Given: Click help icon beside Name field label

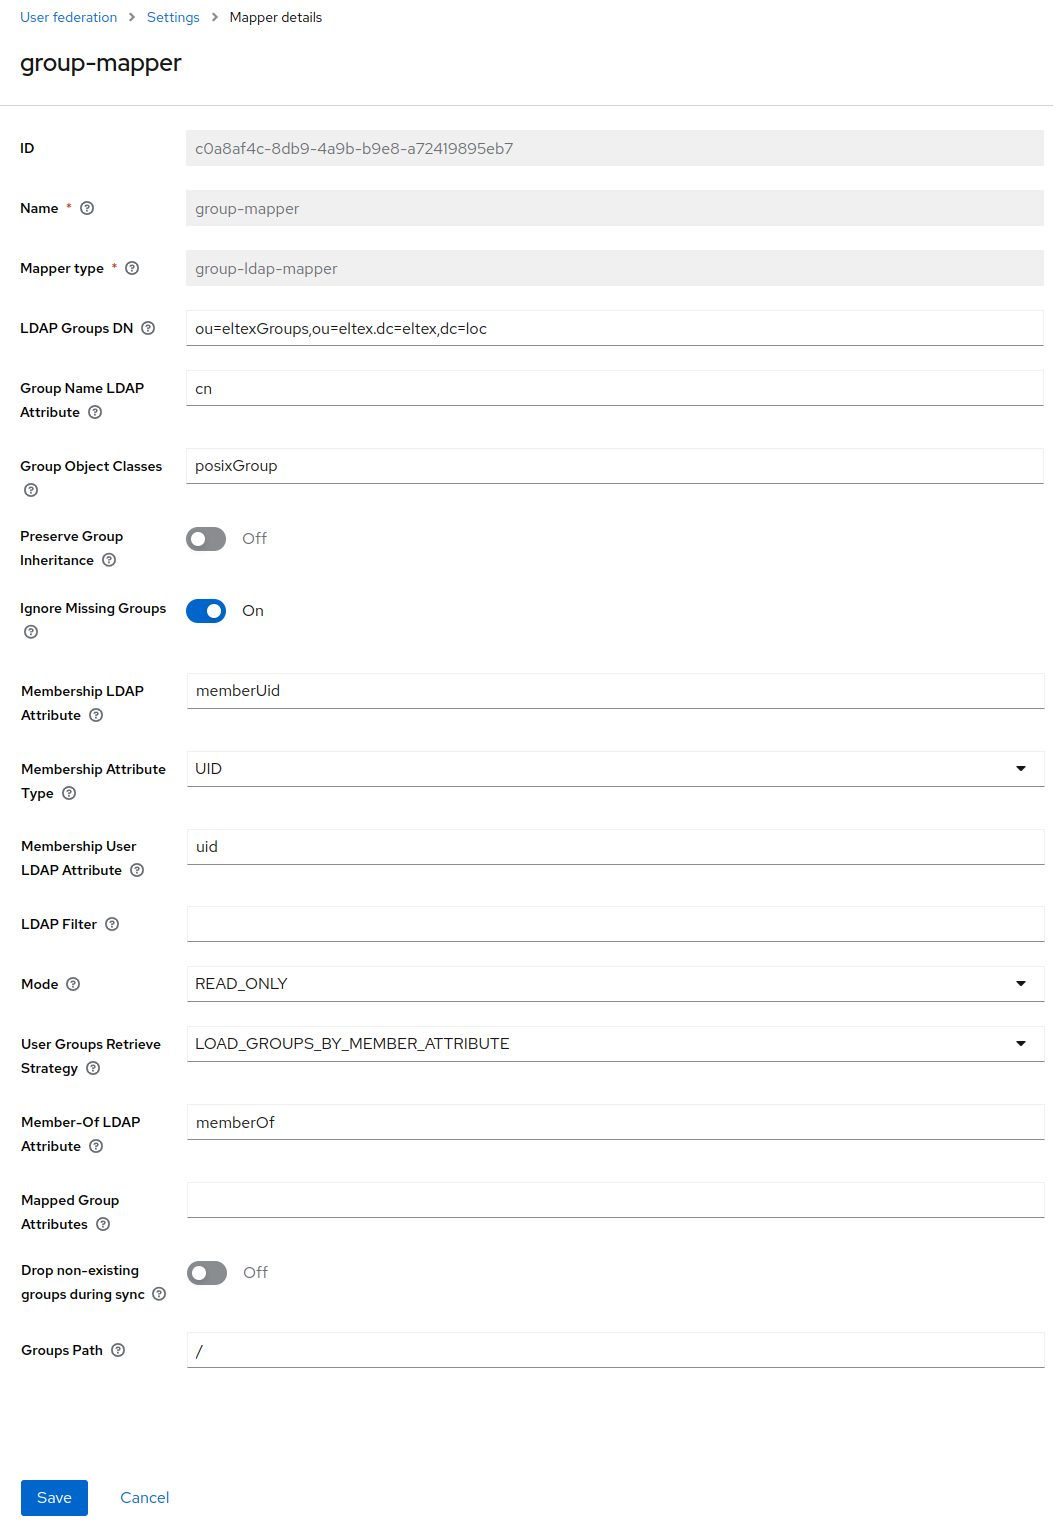Looking at the screenshot, I should (87, 208).
